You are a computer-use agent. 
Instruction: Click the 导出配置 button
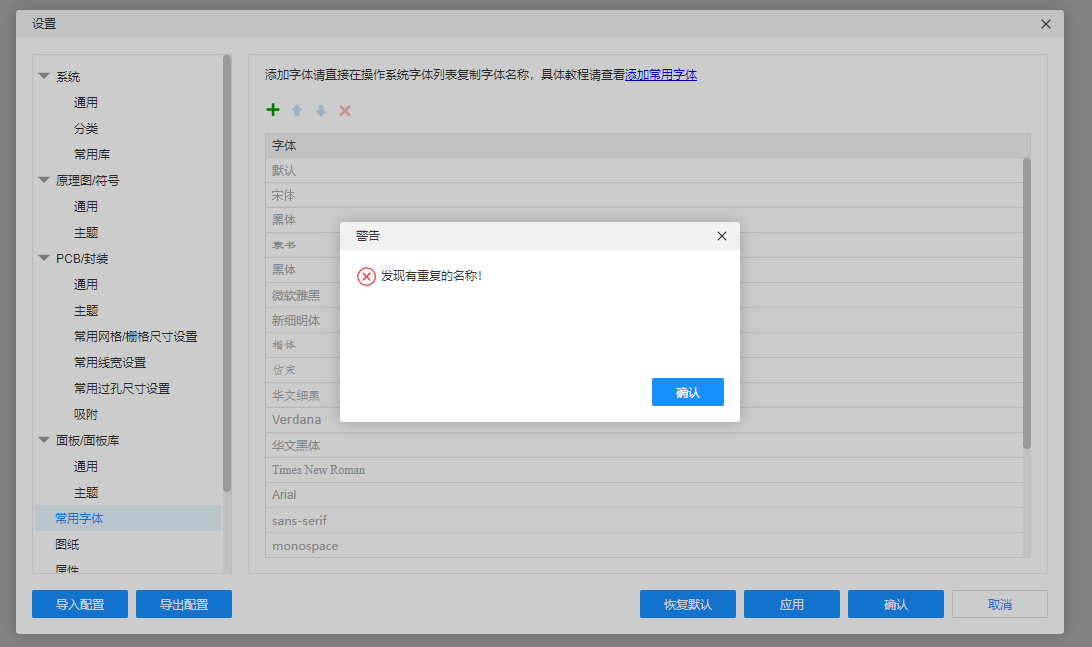(184, 604)
